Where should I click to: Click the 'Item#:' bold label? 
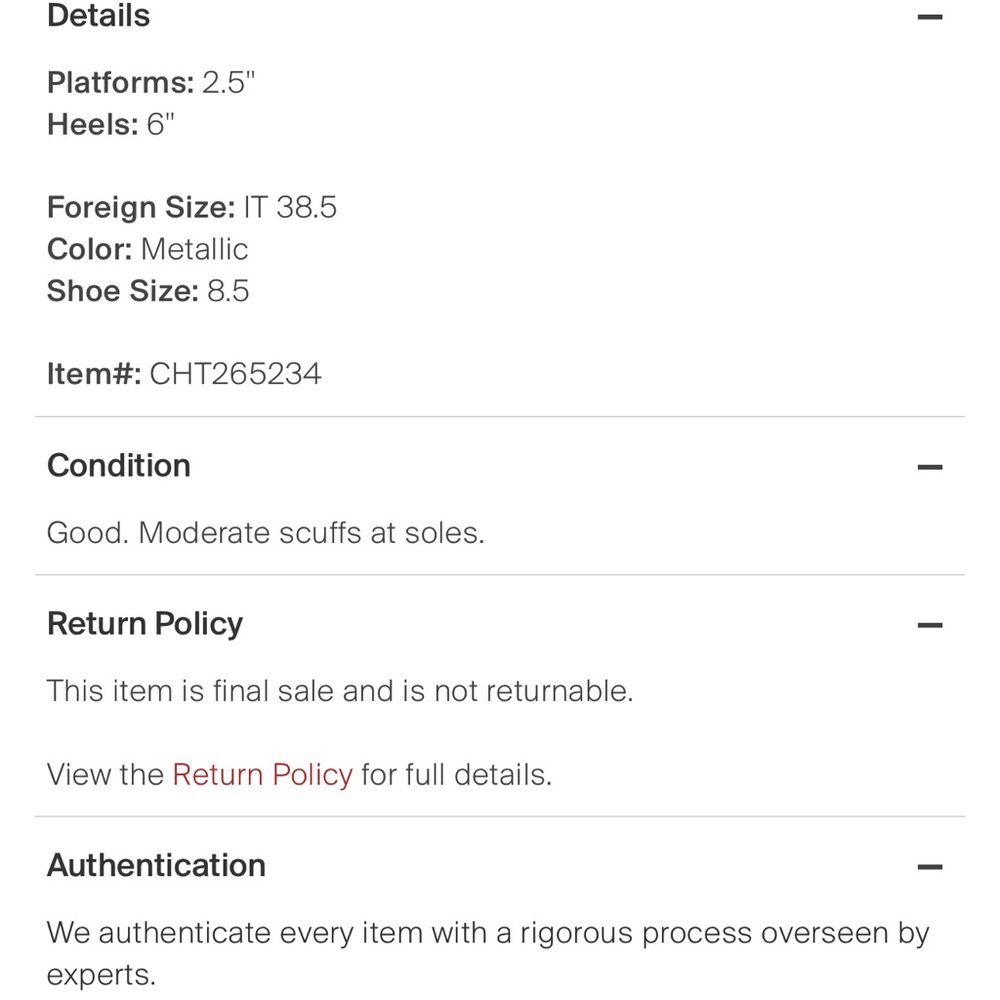[94, 374]
